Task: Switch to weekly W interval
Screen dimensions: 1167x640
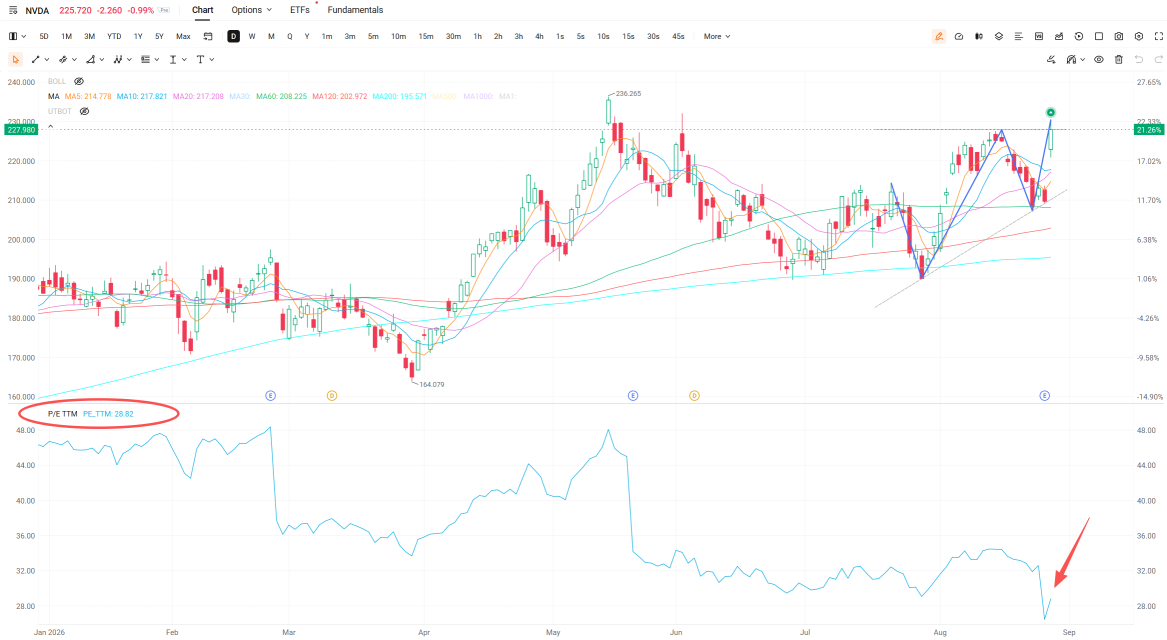Action: click(x=252, y=36)
